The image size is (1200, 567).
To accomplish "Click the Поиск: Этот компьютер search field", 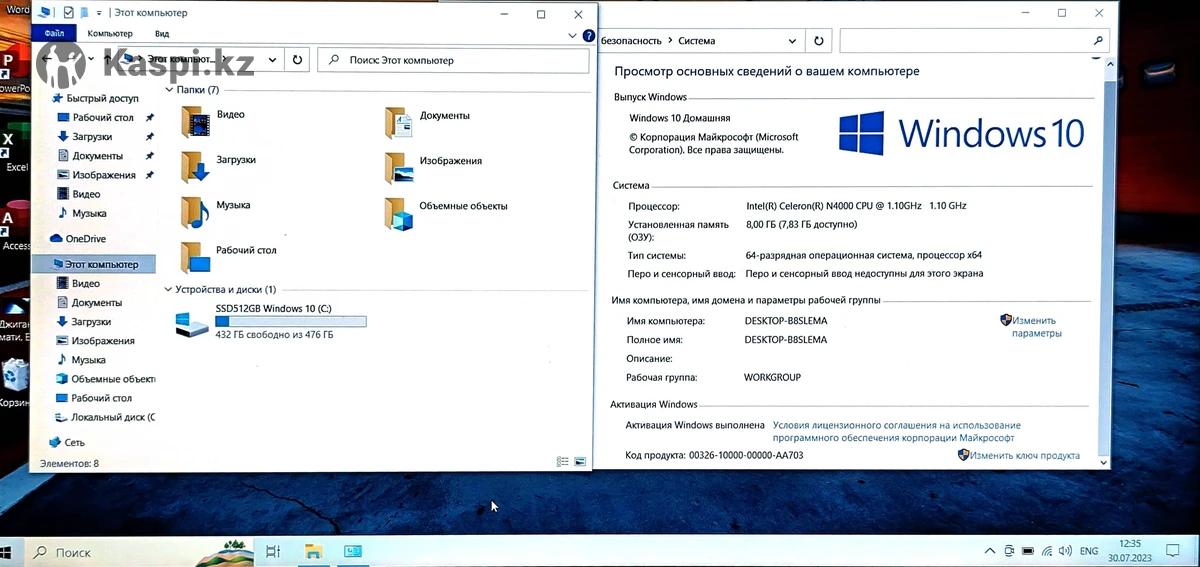I will (x=453, y=60).
